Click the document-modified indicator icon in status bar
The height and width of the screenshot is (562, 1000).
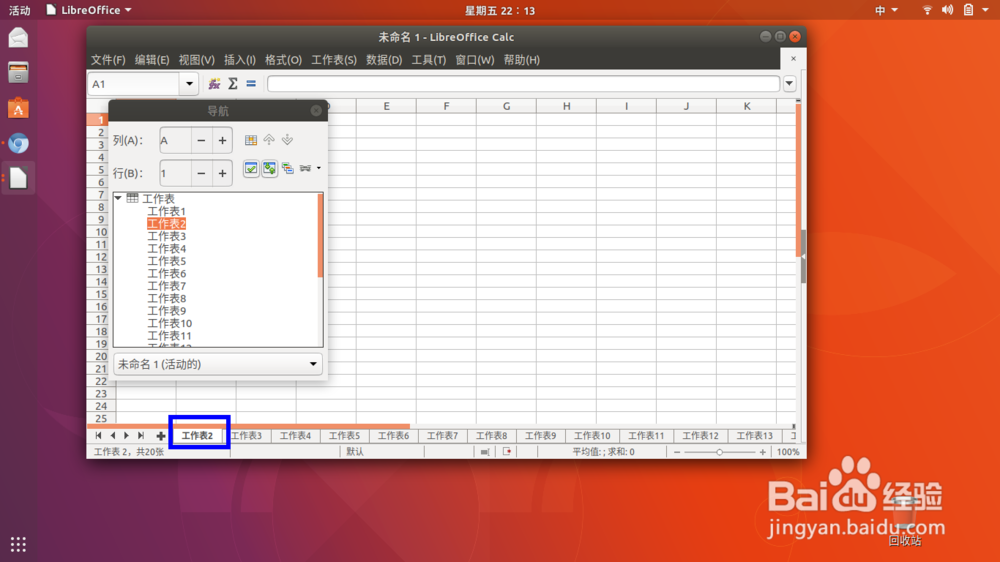coord(507,452)
